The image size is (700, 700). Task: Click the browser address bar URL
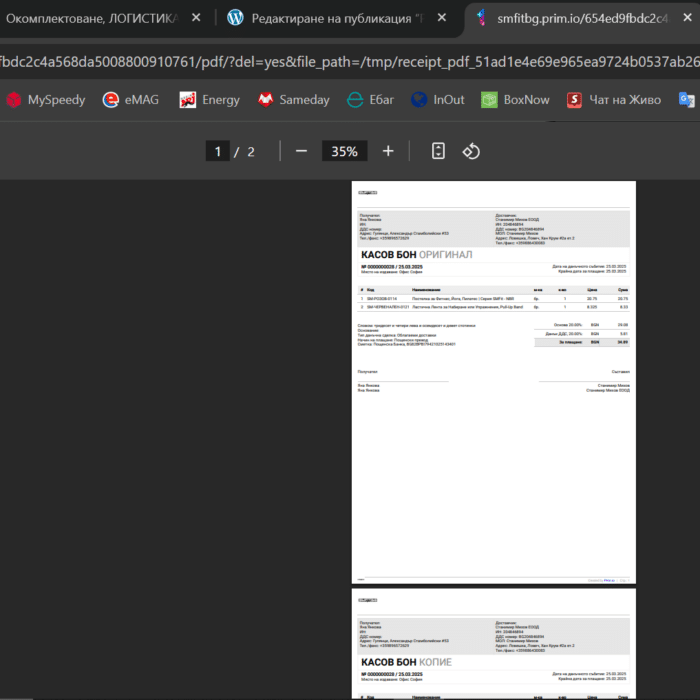point(350,62)
